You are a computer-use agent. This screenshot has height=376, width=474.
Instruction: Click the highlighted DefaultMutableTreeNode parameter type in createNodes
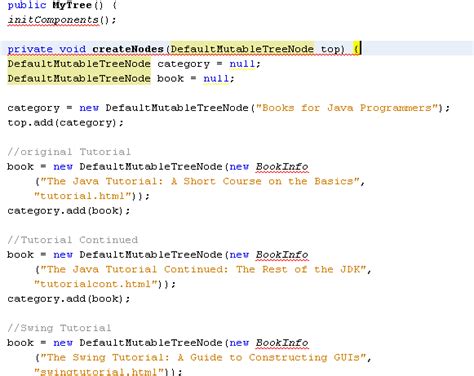pyautogui.click(x=242, y=49)
